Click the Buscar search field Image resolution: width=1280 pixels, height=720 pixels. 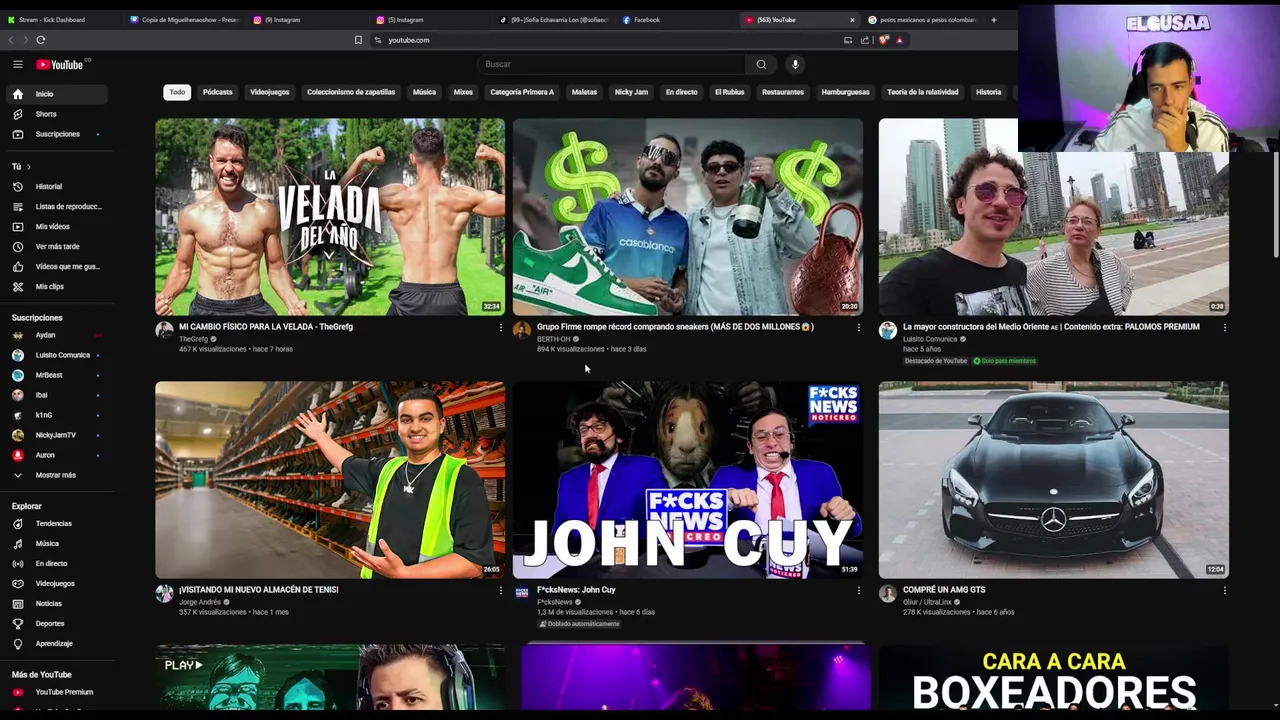[x=611, y=64]
